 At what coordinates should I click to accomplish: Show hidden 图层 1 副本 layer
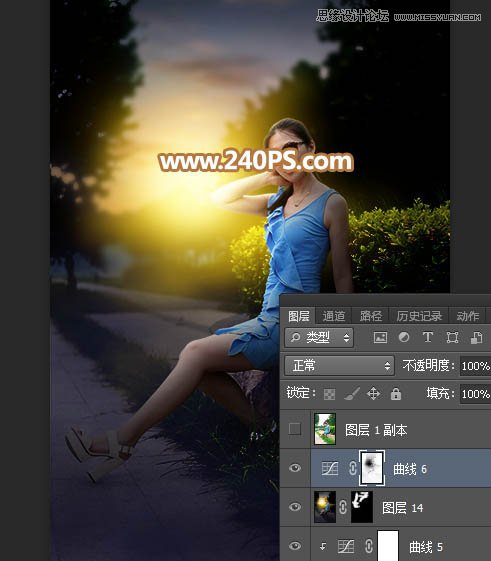[295, 429]
